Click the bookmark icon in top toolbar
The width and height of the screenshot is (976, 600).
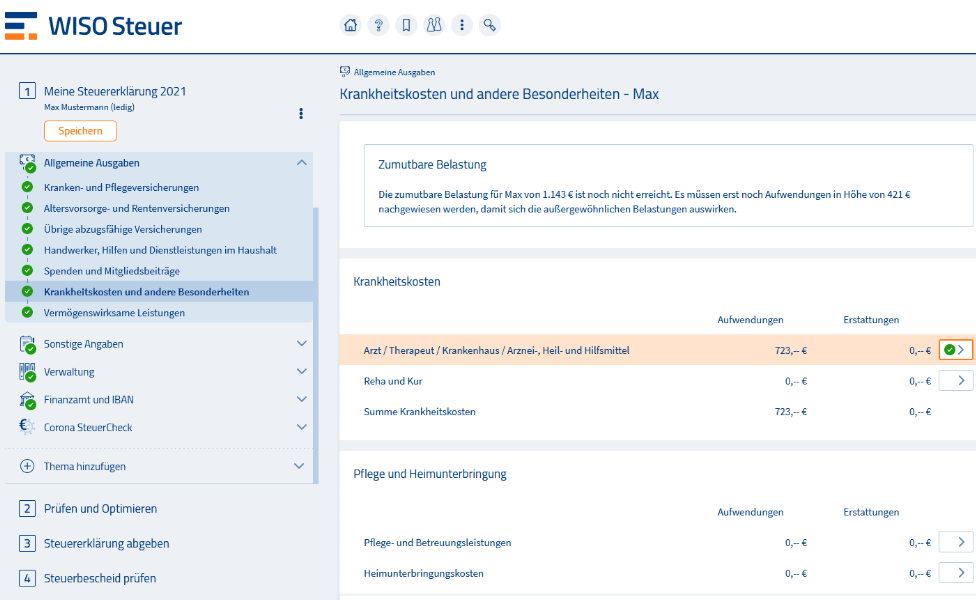coord(406,26)
